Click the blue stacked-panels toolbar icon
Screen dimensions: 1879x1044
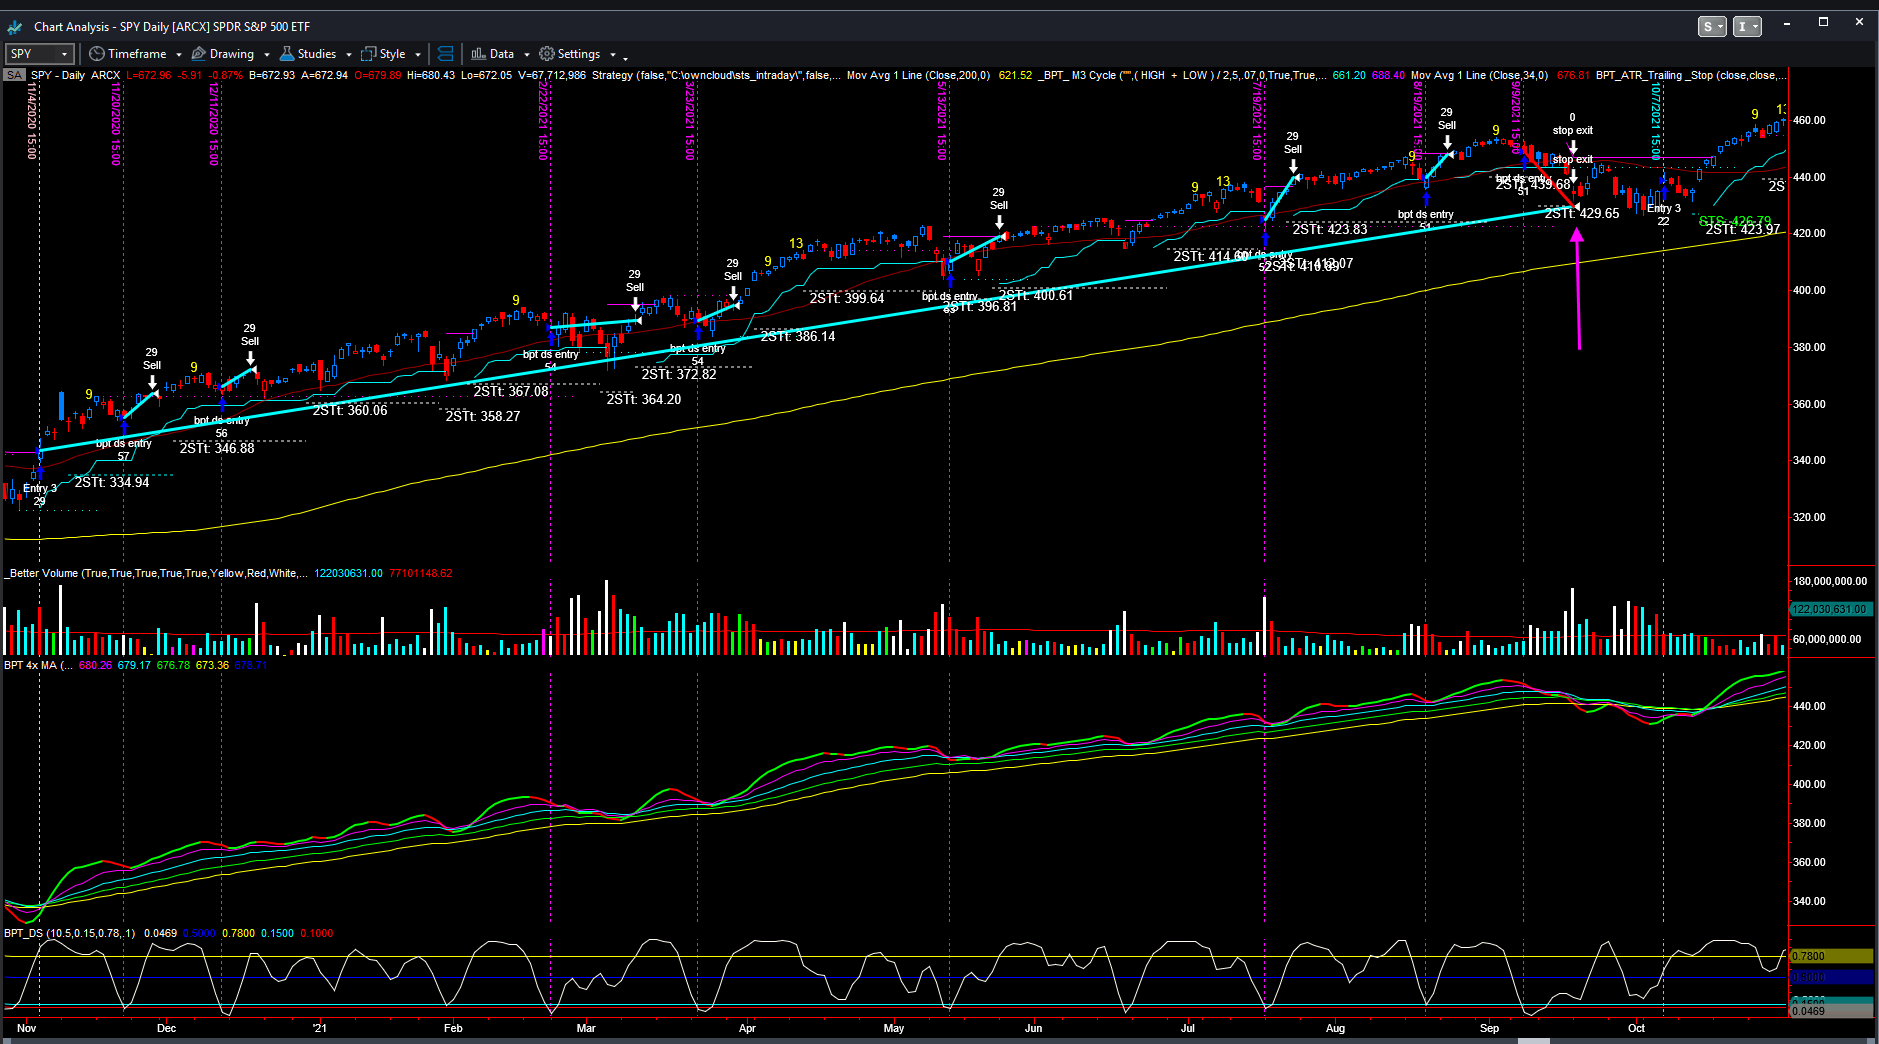446,54
